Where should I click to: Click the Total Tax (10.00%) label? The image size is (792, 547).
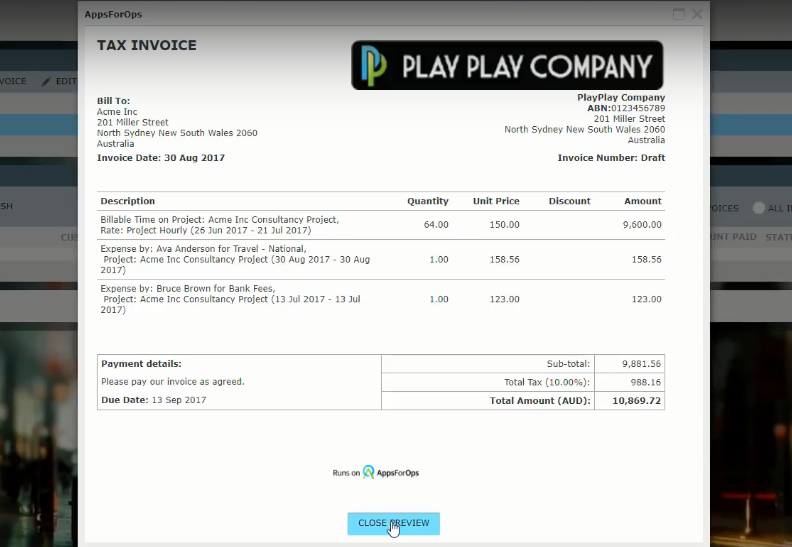(547, 382)
